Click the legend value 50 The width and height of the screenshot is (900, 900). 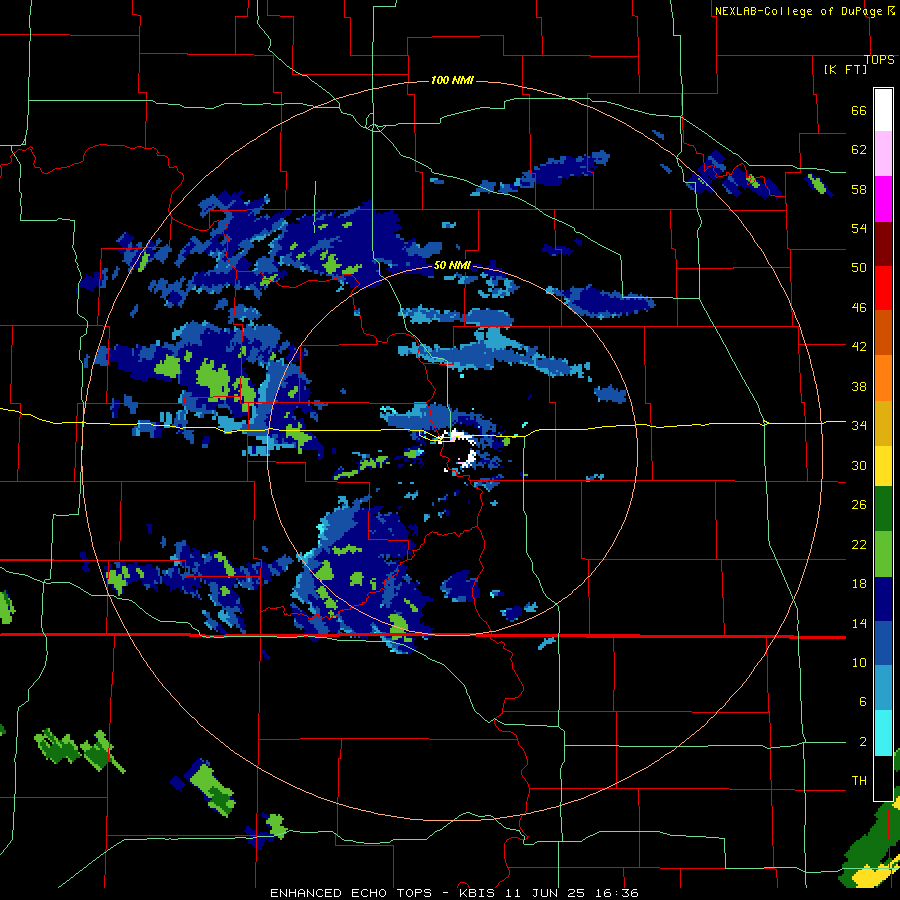pos(859,268)
